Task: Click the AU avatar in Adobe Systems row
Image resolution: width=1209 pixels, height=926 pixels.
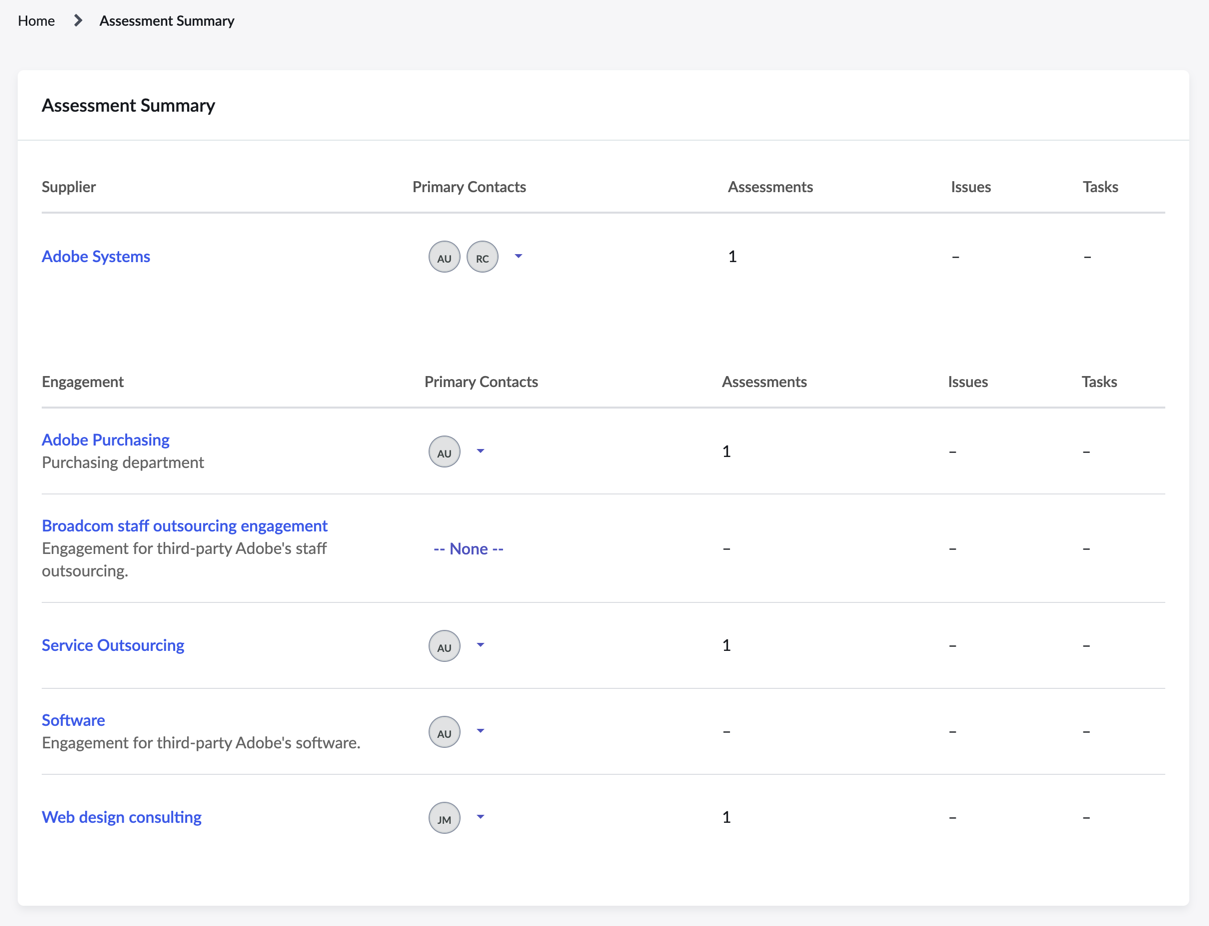Action: (444, 257)
